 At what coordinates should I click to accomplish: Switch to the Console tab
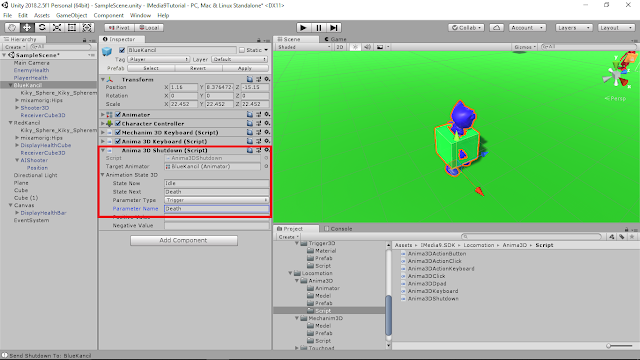pos(338,229)
